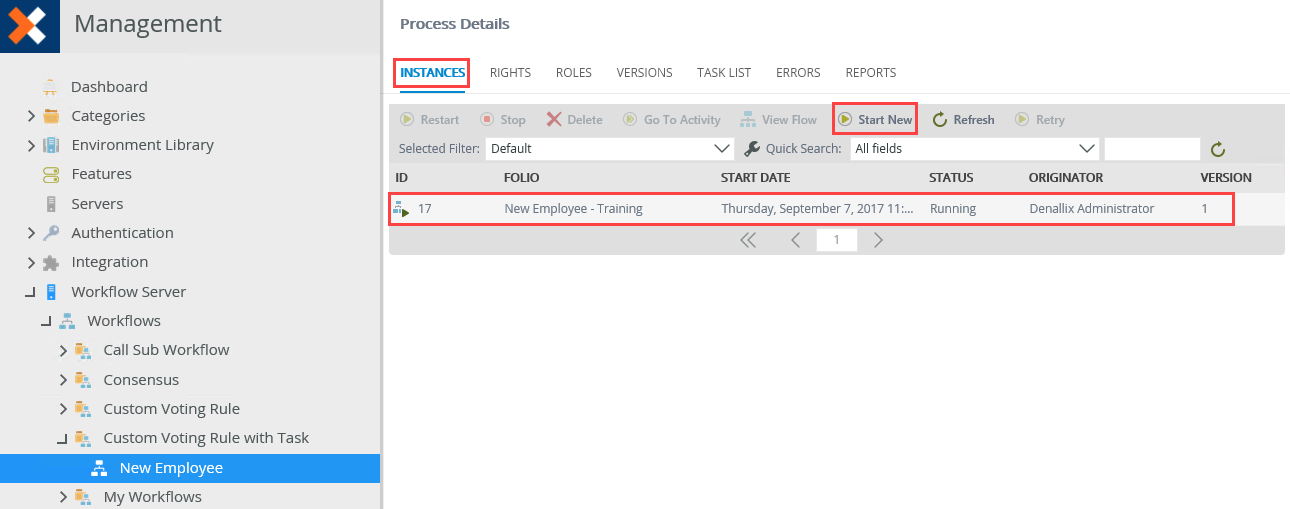The width and height of the screenshot is (1290, 509).
Task: Click the New Employee workflow icon
Action: point(99,468)
